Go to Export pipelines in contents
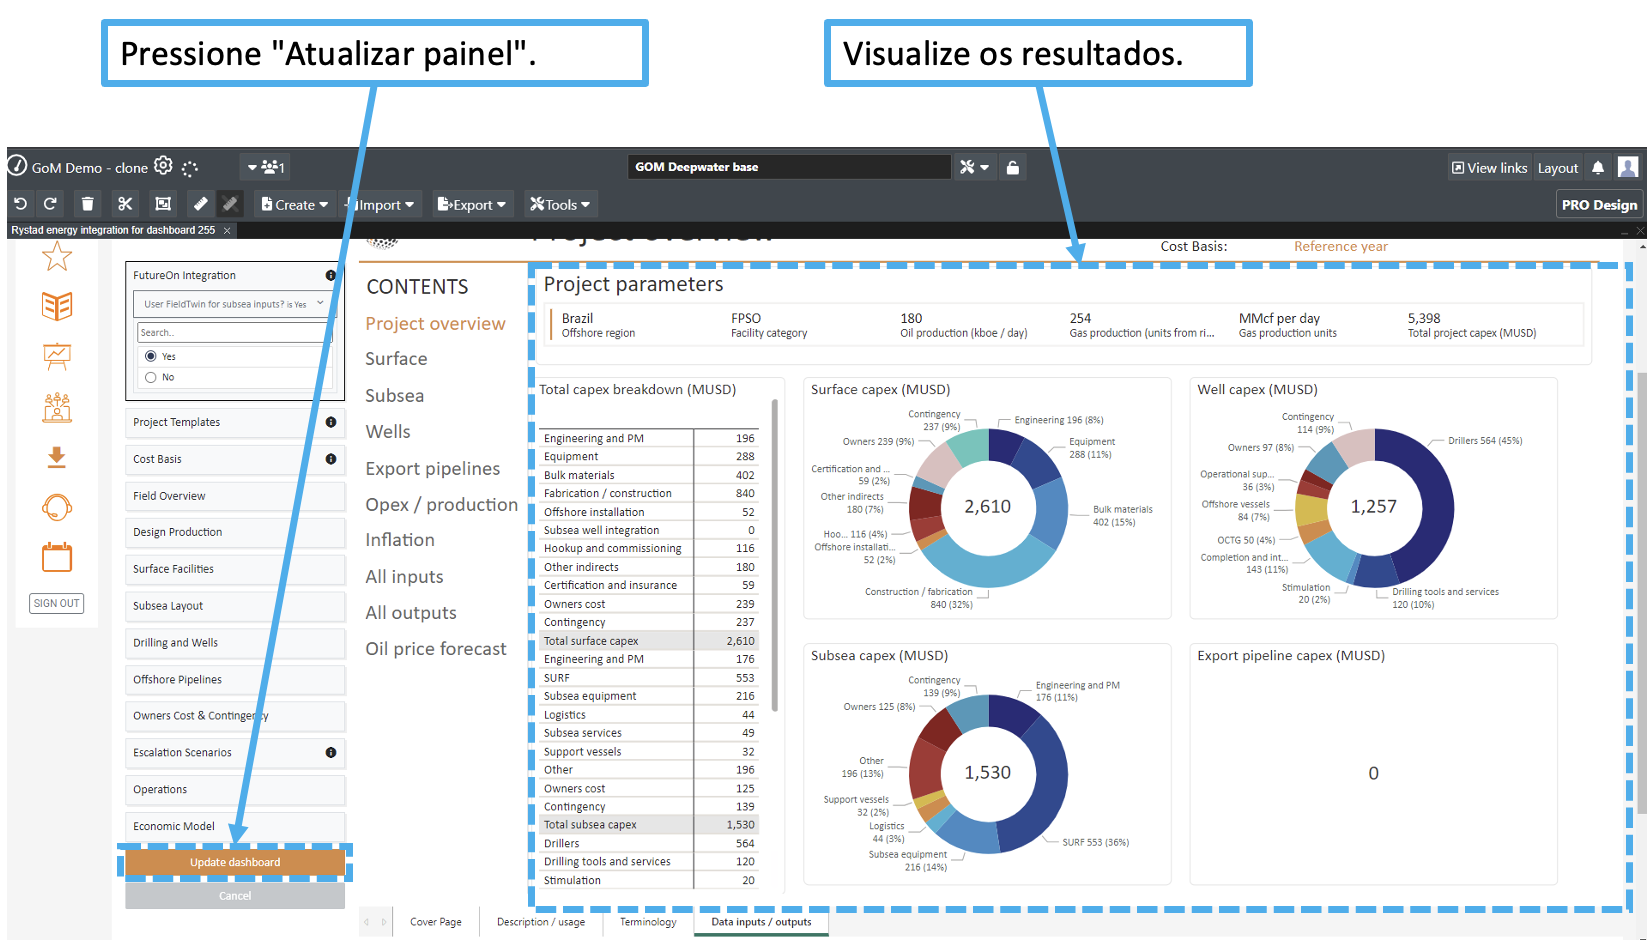 point(433,468)
